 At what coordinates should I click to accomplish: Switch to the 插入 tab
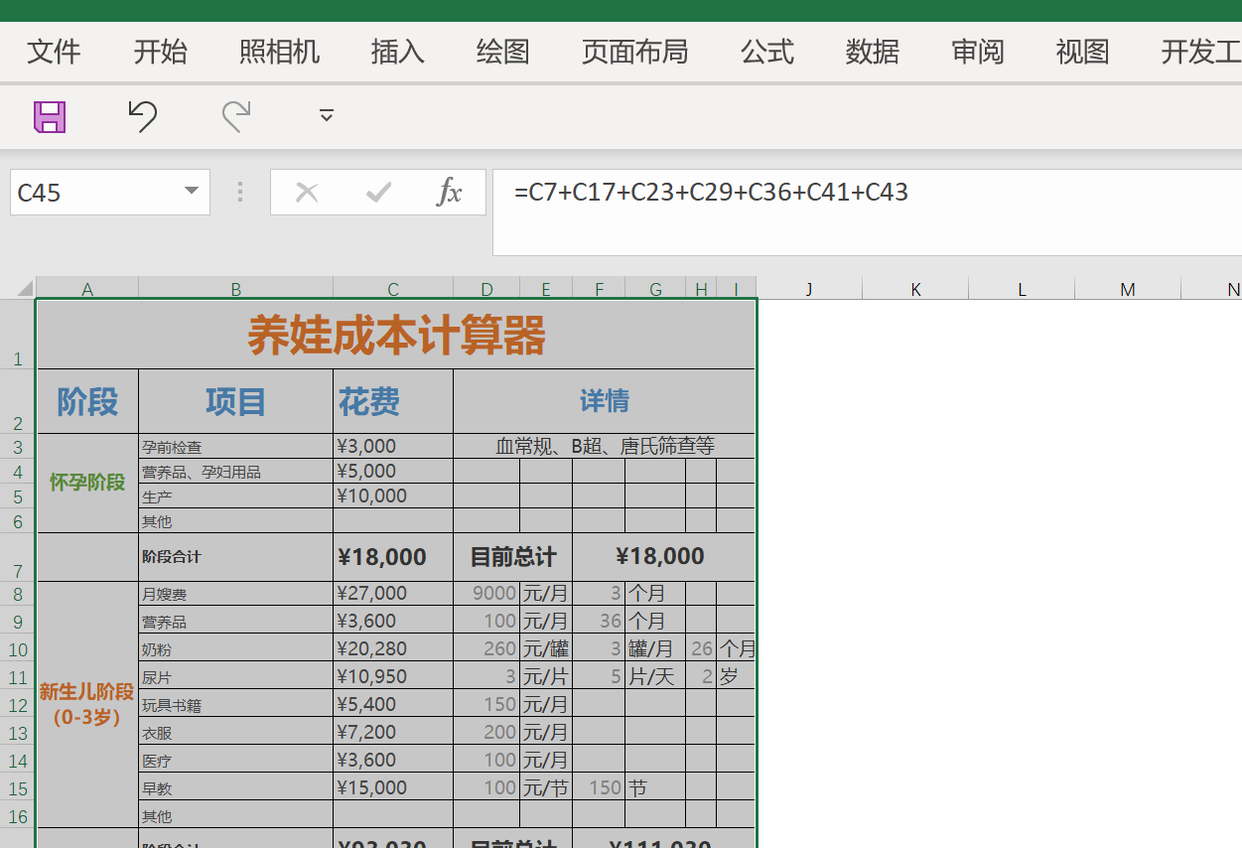tap(398, 52)
